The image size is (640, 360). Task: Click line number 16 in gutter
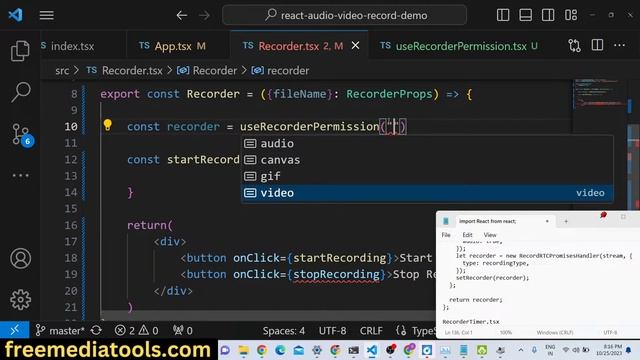point(71,225)
